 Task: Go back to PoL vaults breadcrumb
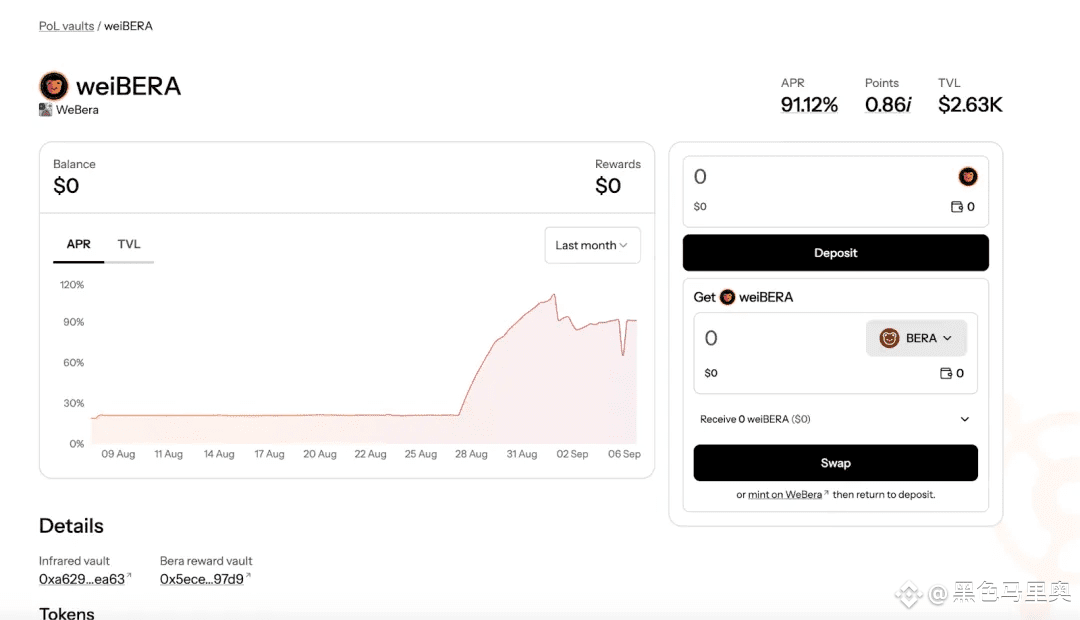point(66,26)
